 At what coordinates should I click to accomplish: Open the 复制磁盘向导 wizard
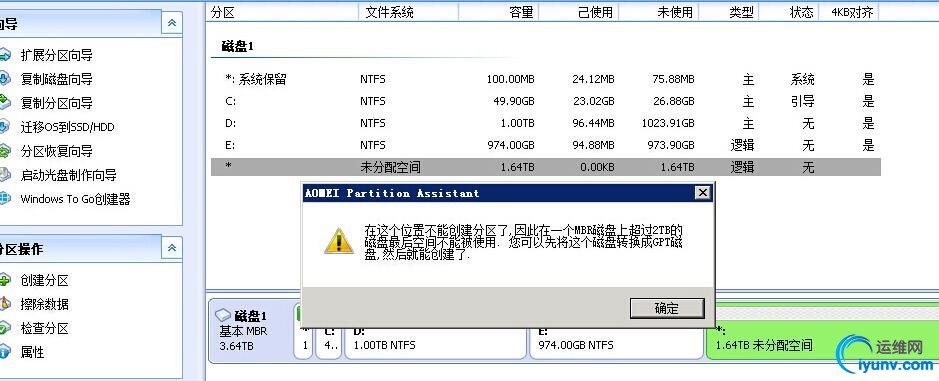coord(56,79)
